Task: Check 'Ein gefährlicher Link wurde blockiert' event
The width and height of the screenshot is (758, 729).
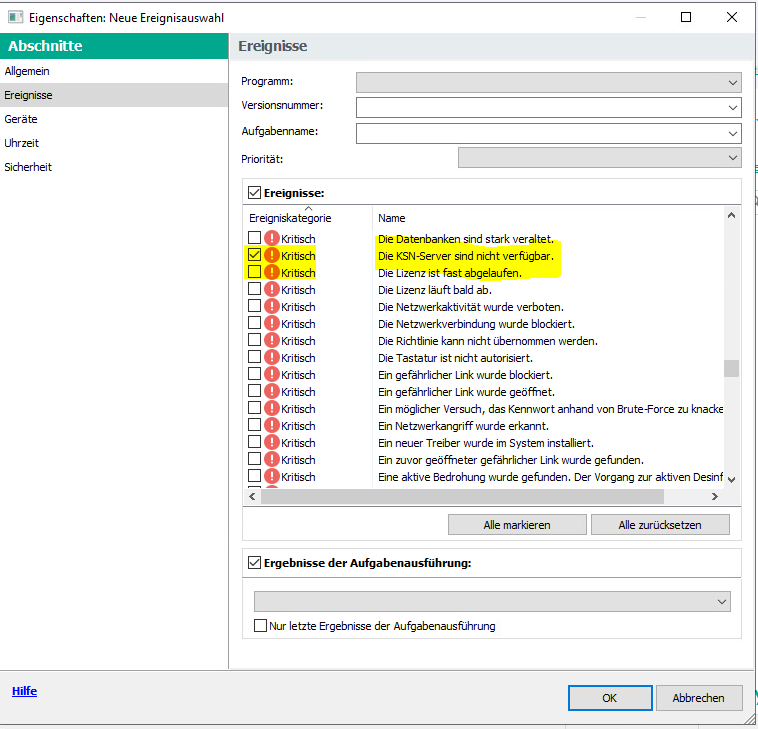Action: click(254, 373)
